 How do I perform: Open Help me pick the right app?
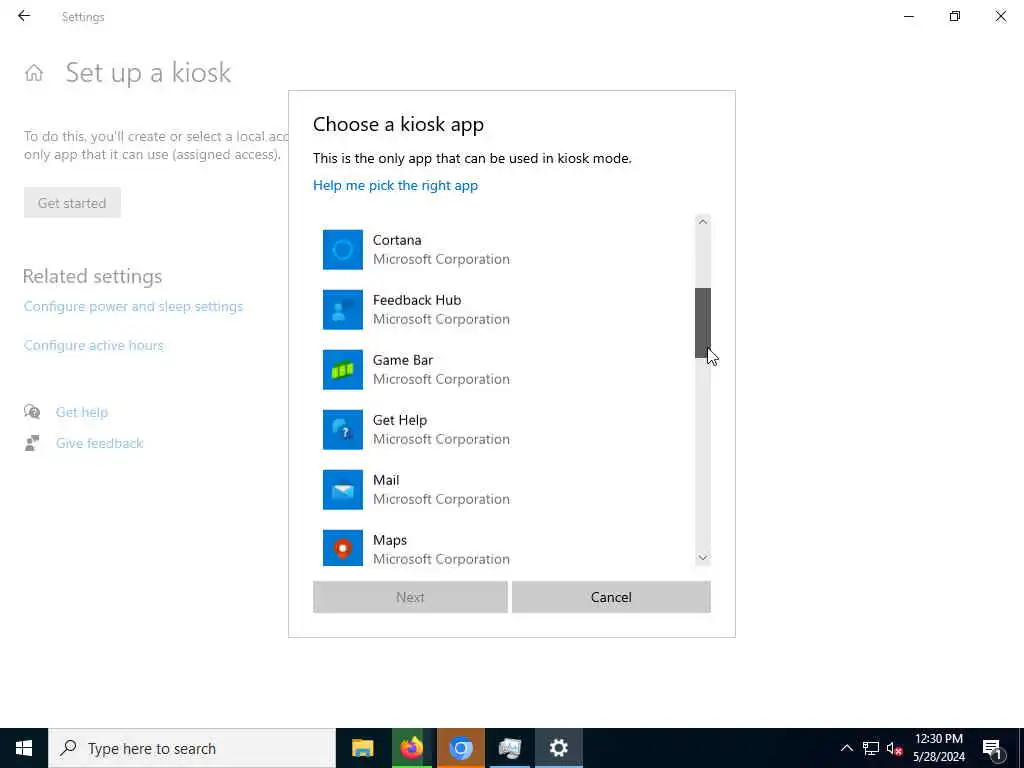(x=395, y=185)
